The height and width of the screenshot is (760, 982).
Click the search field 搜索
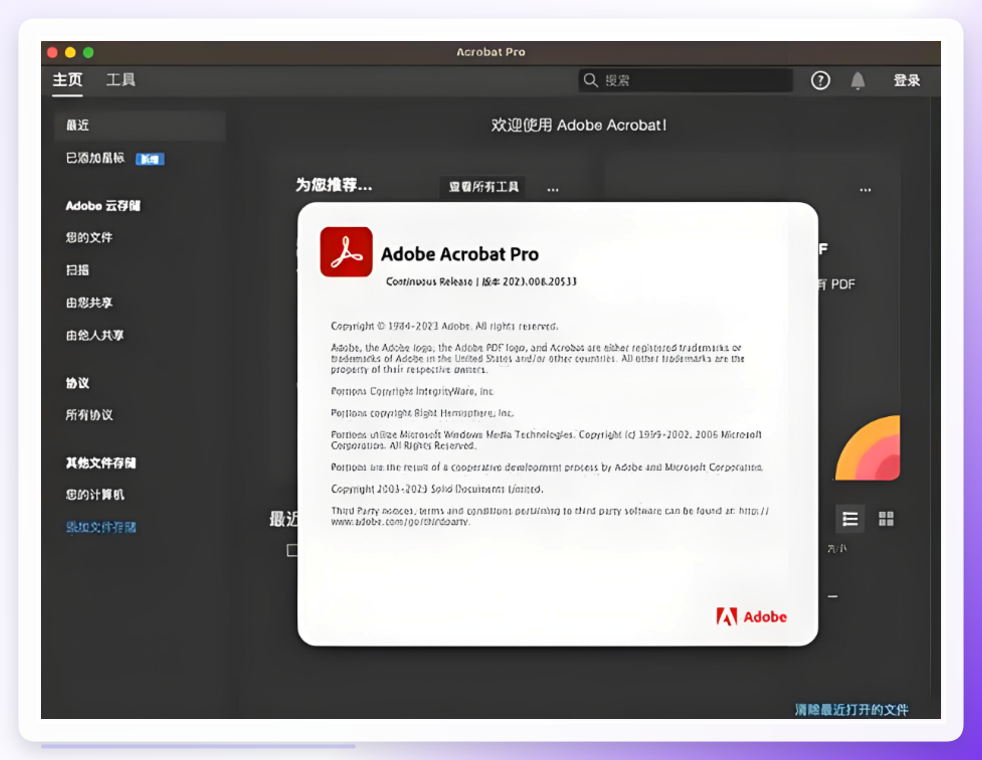coord(686,80)
